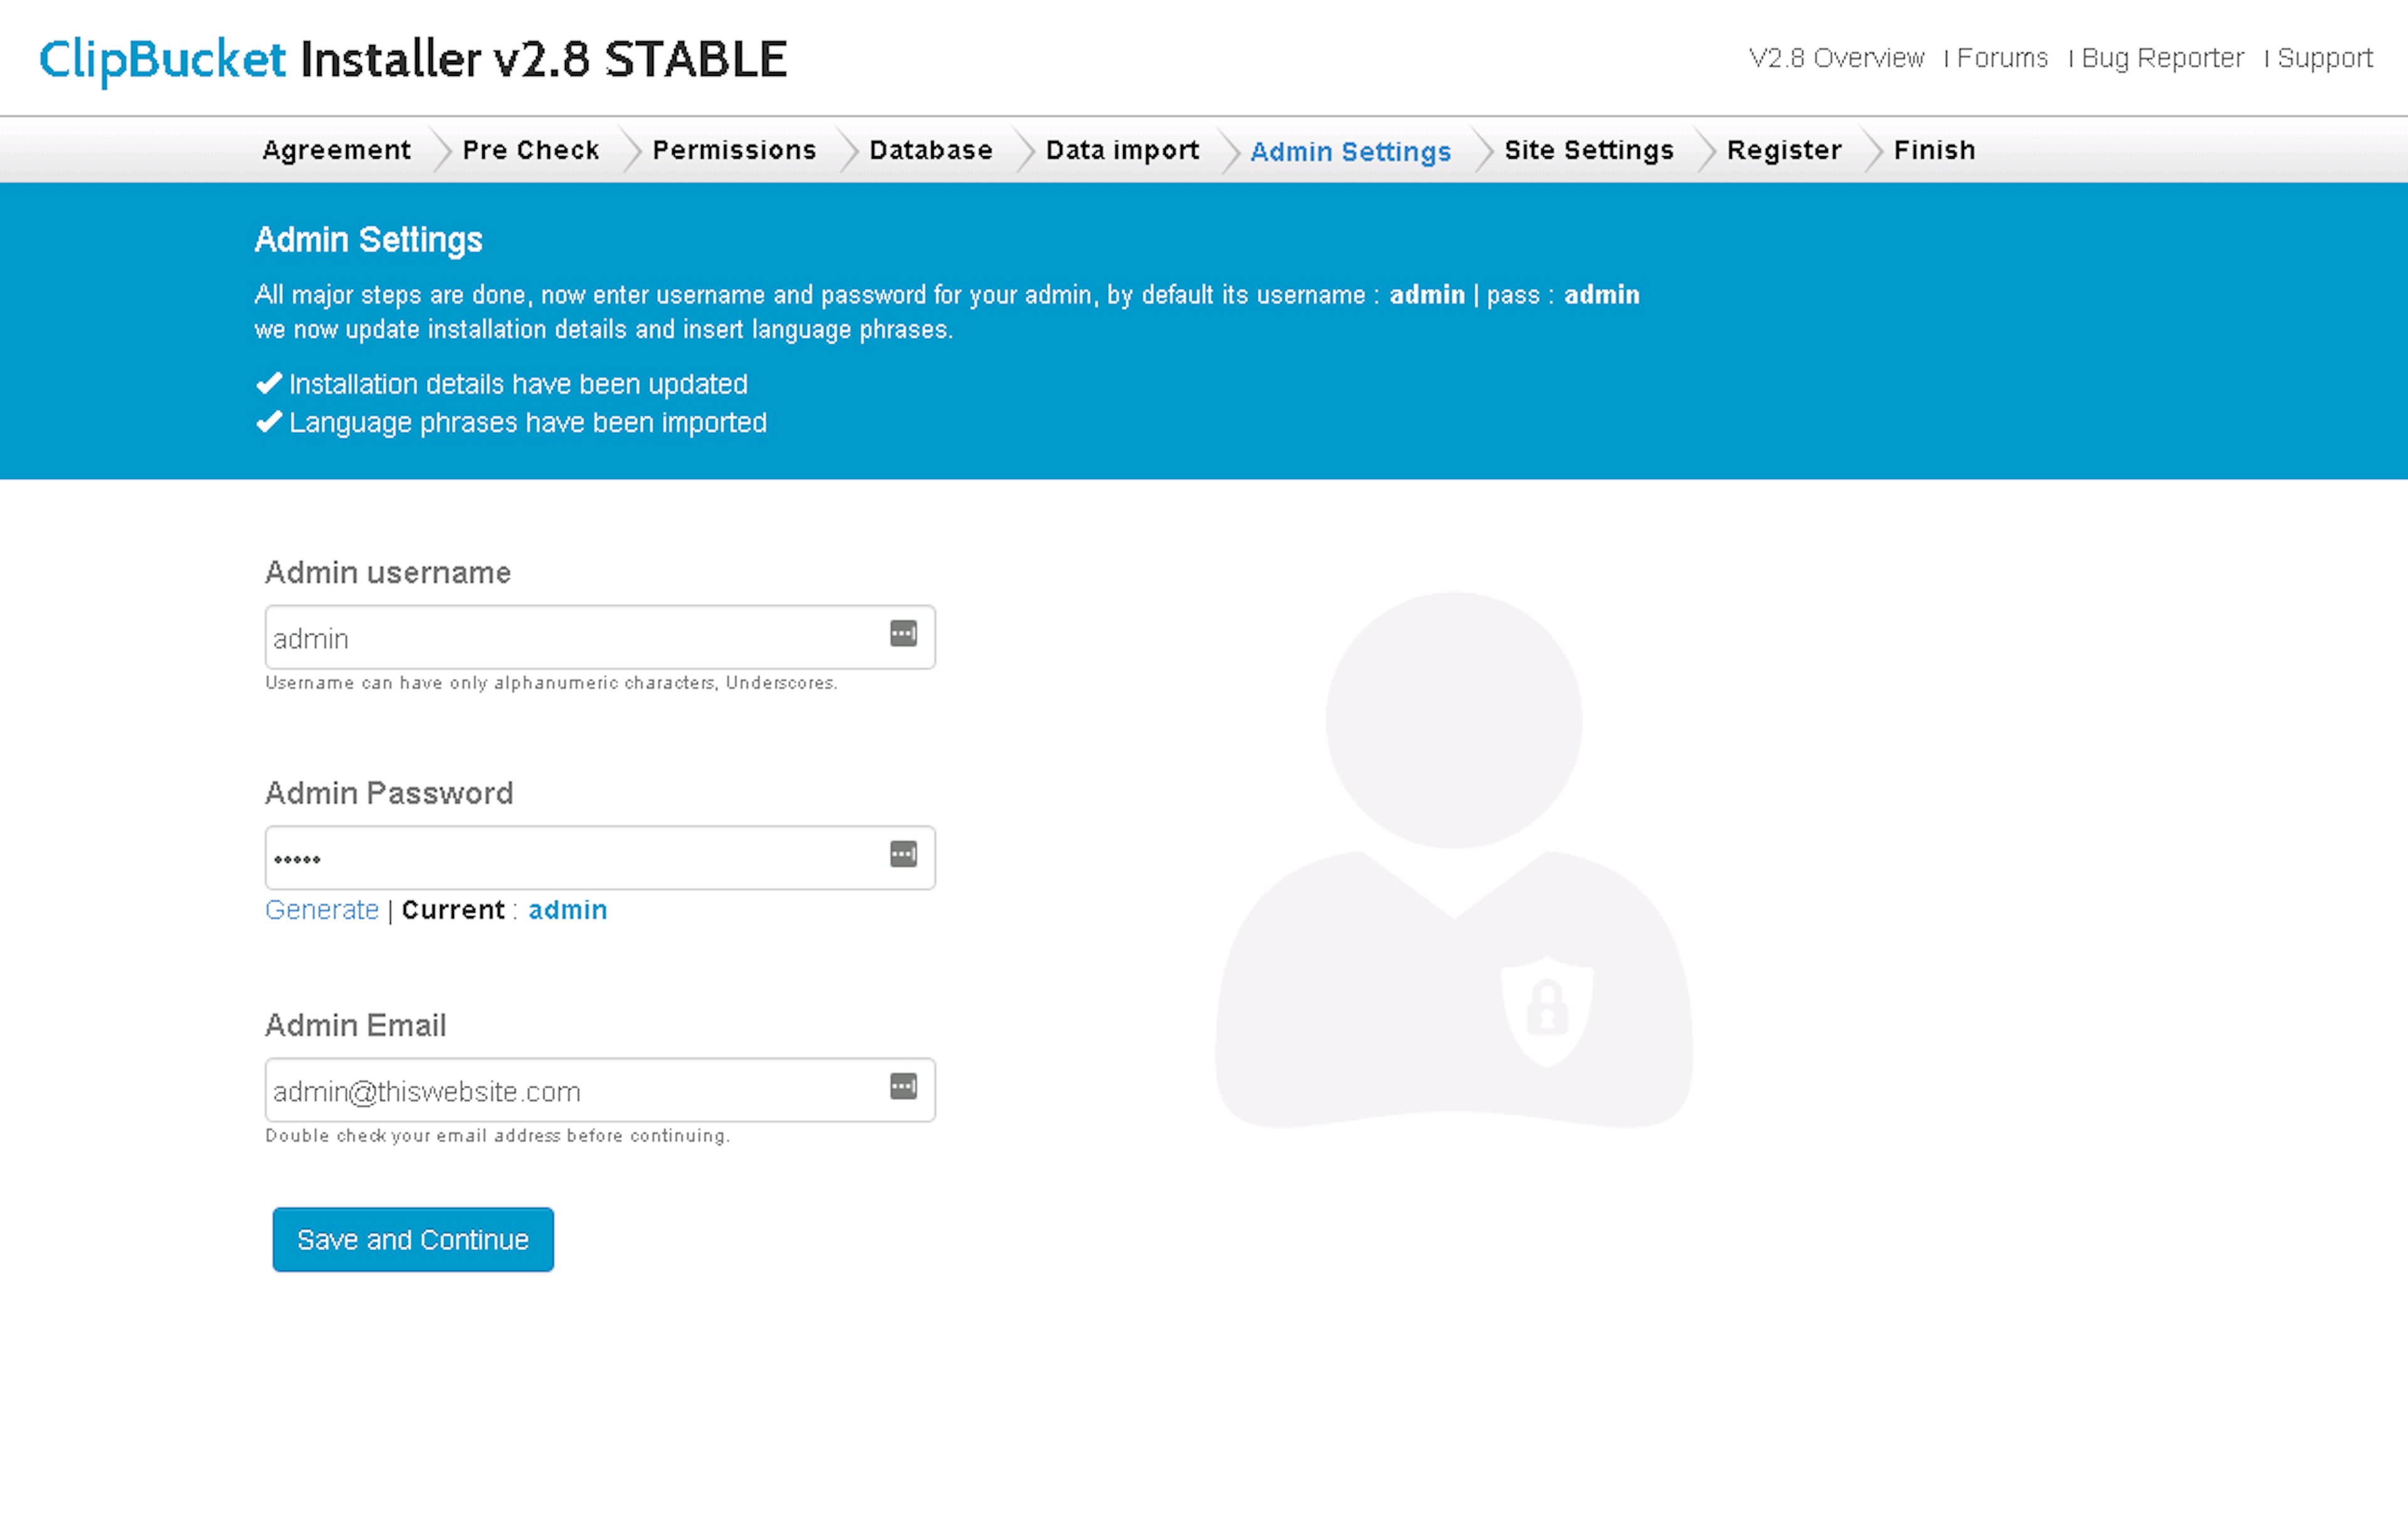Open the Database step
This screenshot has width=2408, height=1539.
tap(930, 150)
